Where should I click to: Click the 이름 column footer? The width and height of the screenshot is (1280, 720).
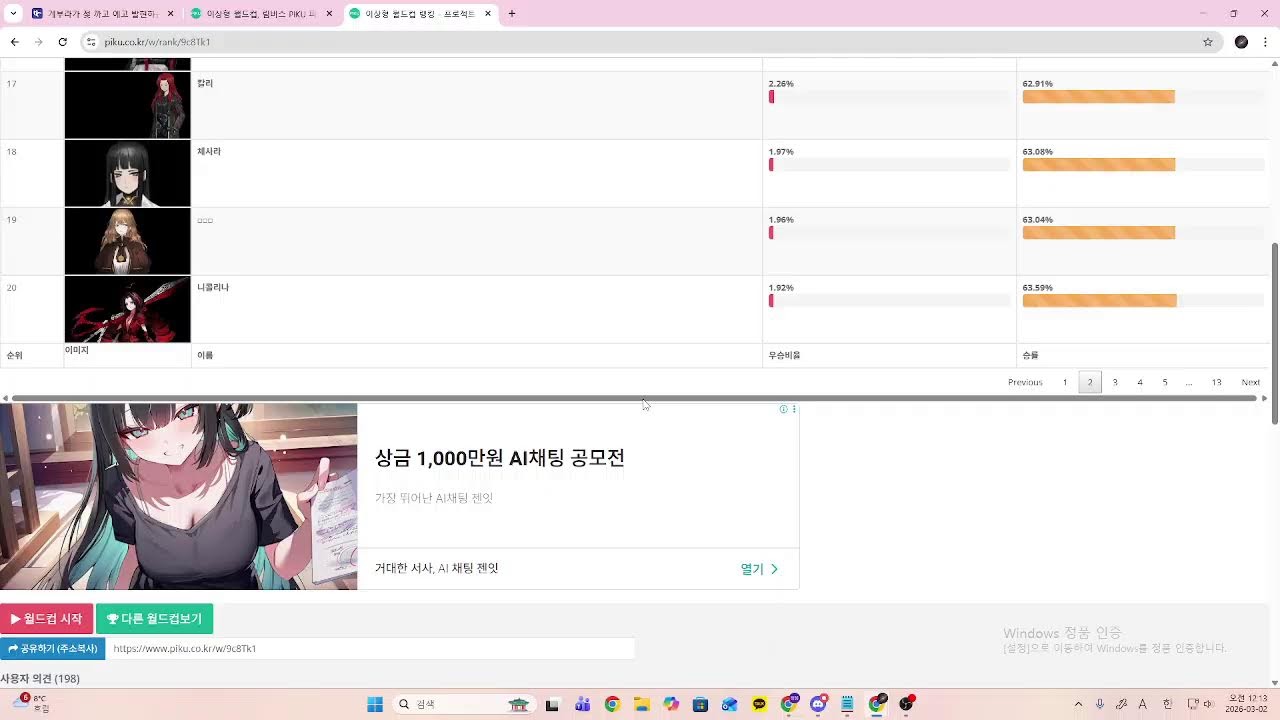(205, 355)
